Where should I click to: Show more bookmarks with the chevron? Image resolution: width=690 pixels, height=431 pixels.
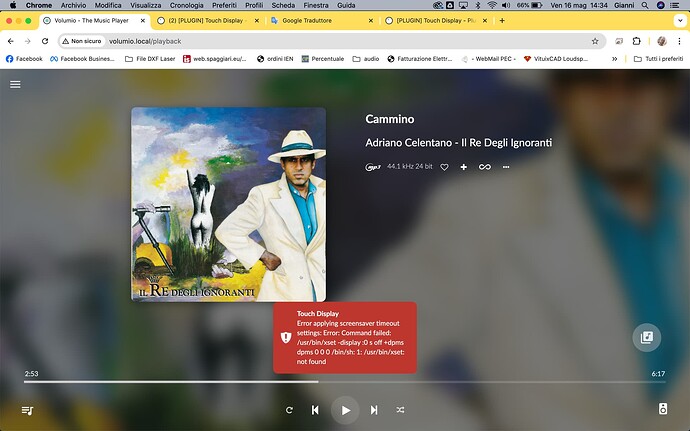pos(614,59)
